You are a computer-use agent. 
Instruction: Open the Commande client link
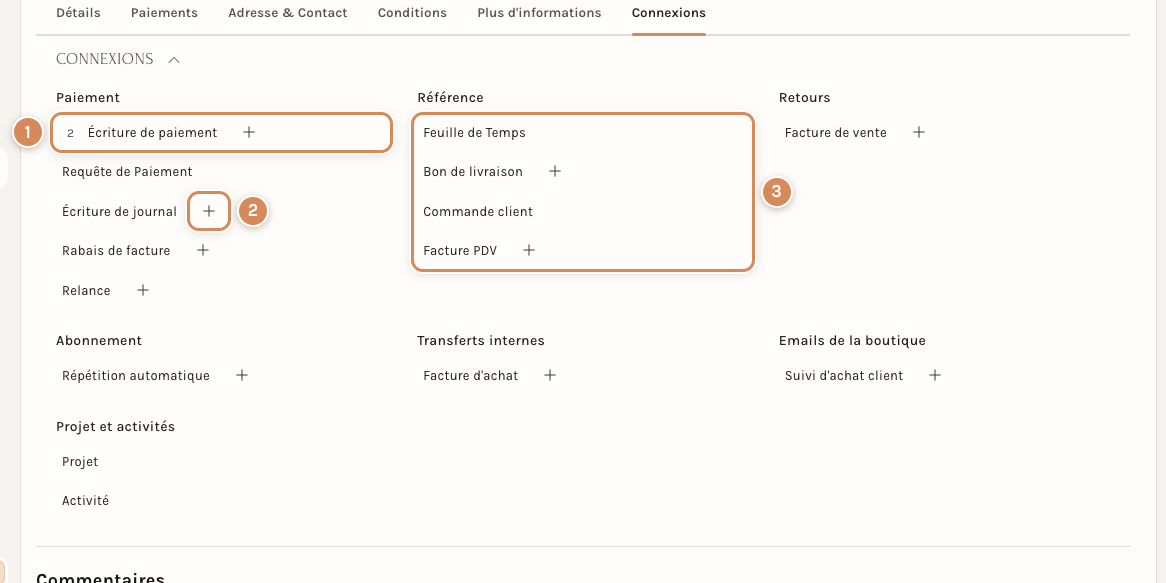(x=478, y=212)
